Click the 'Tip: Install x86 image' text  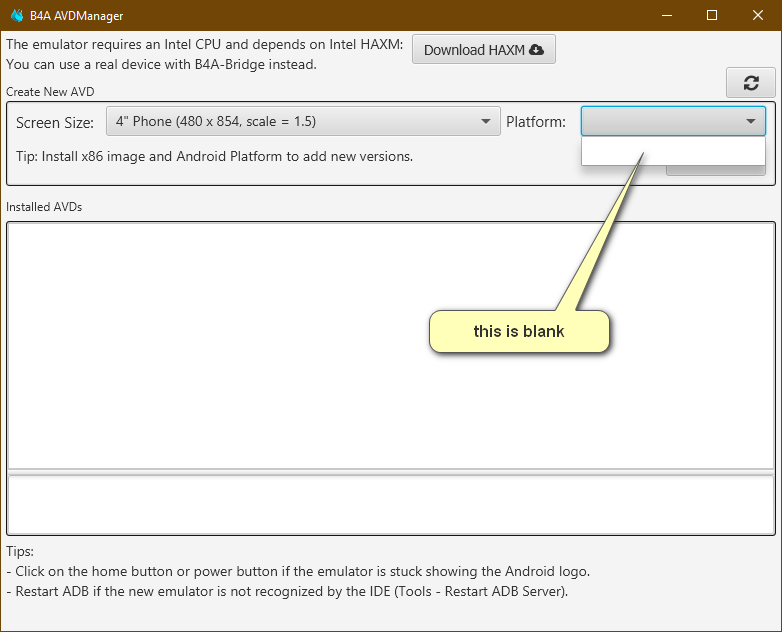(x=214, y=157)
